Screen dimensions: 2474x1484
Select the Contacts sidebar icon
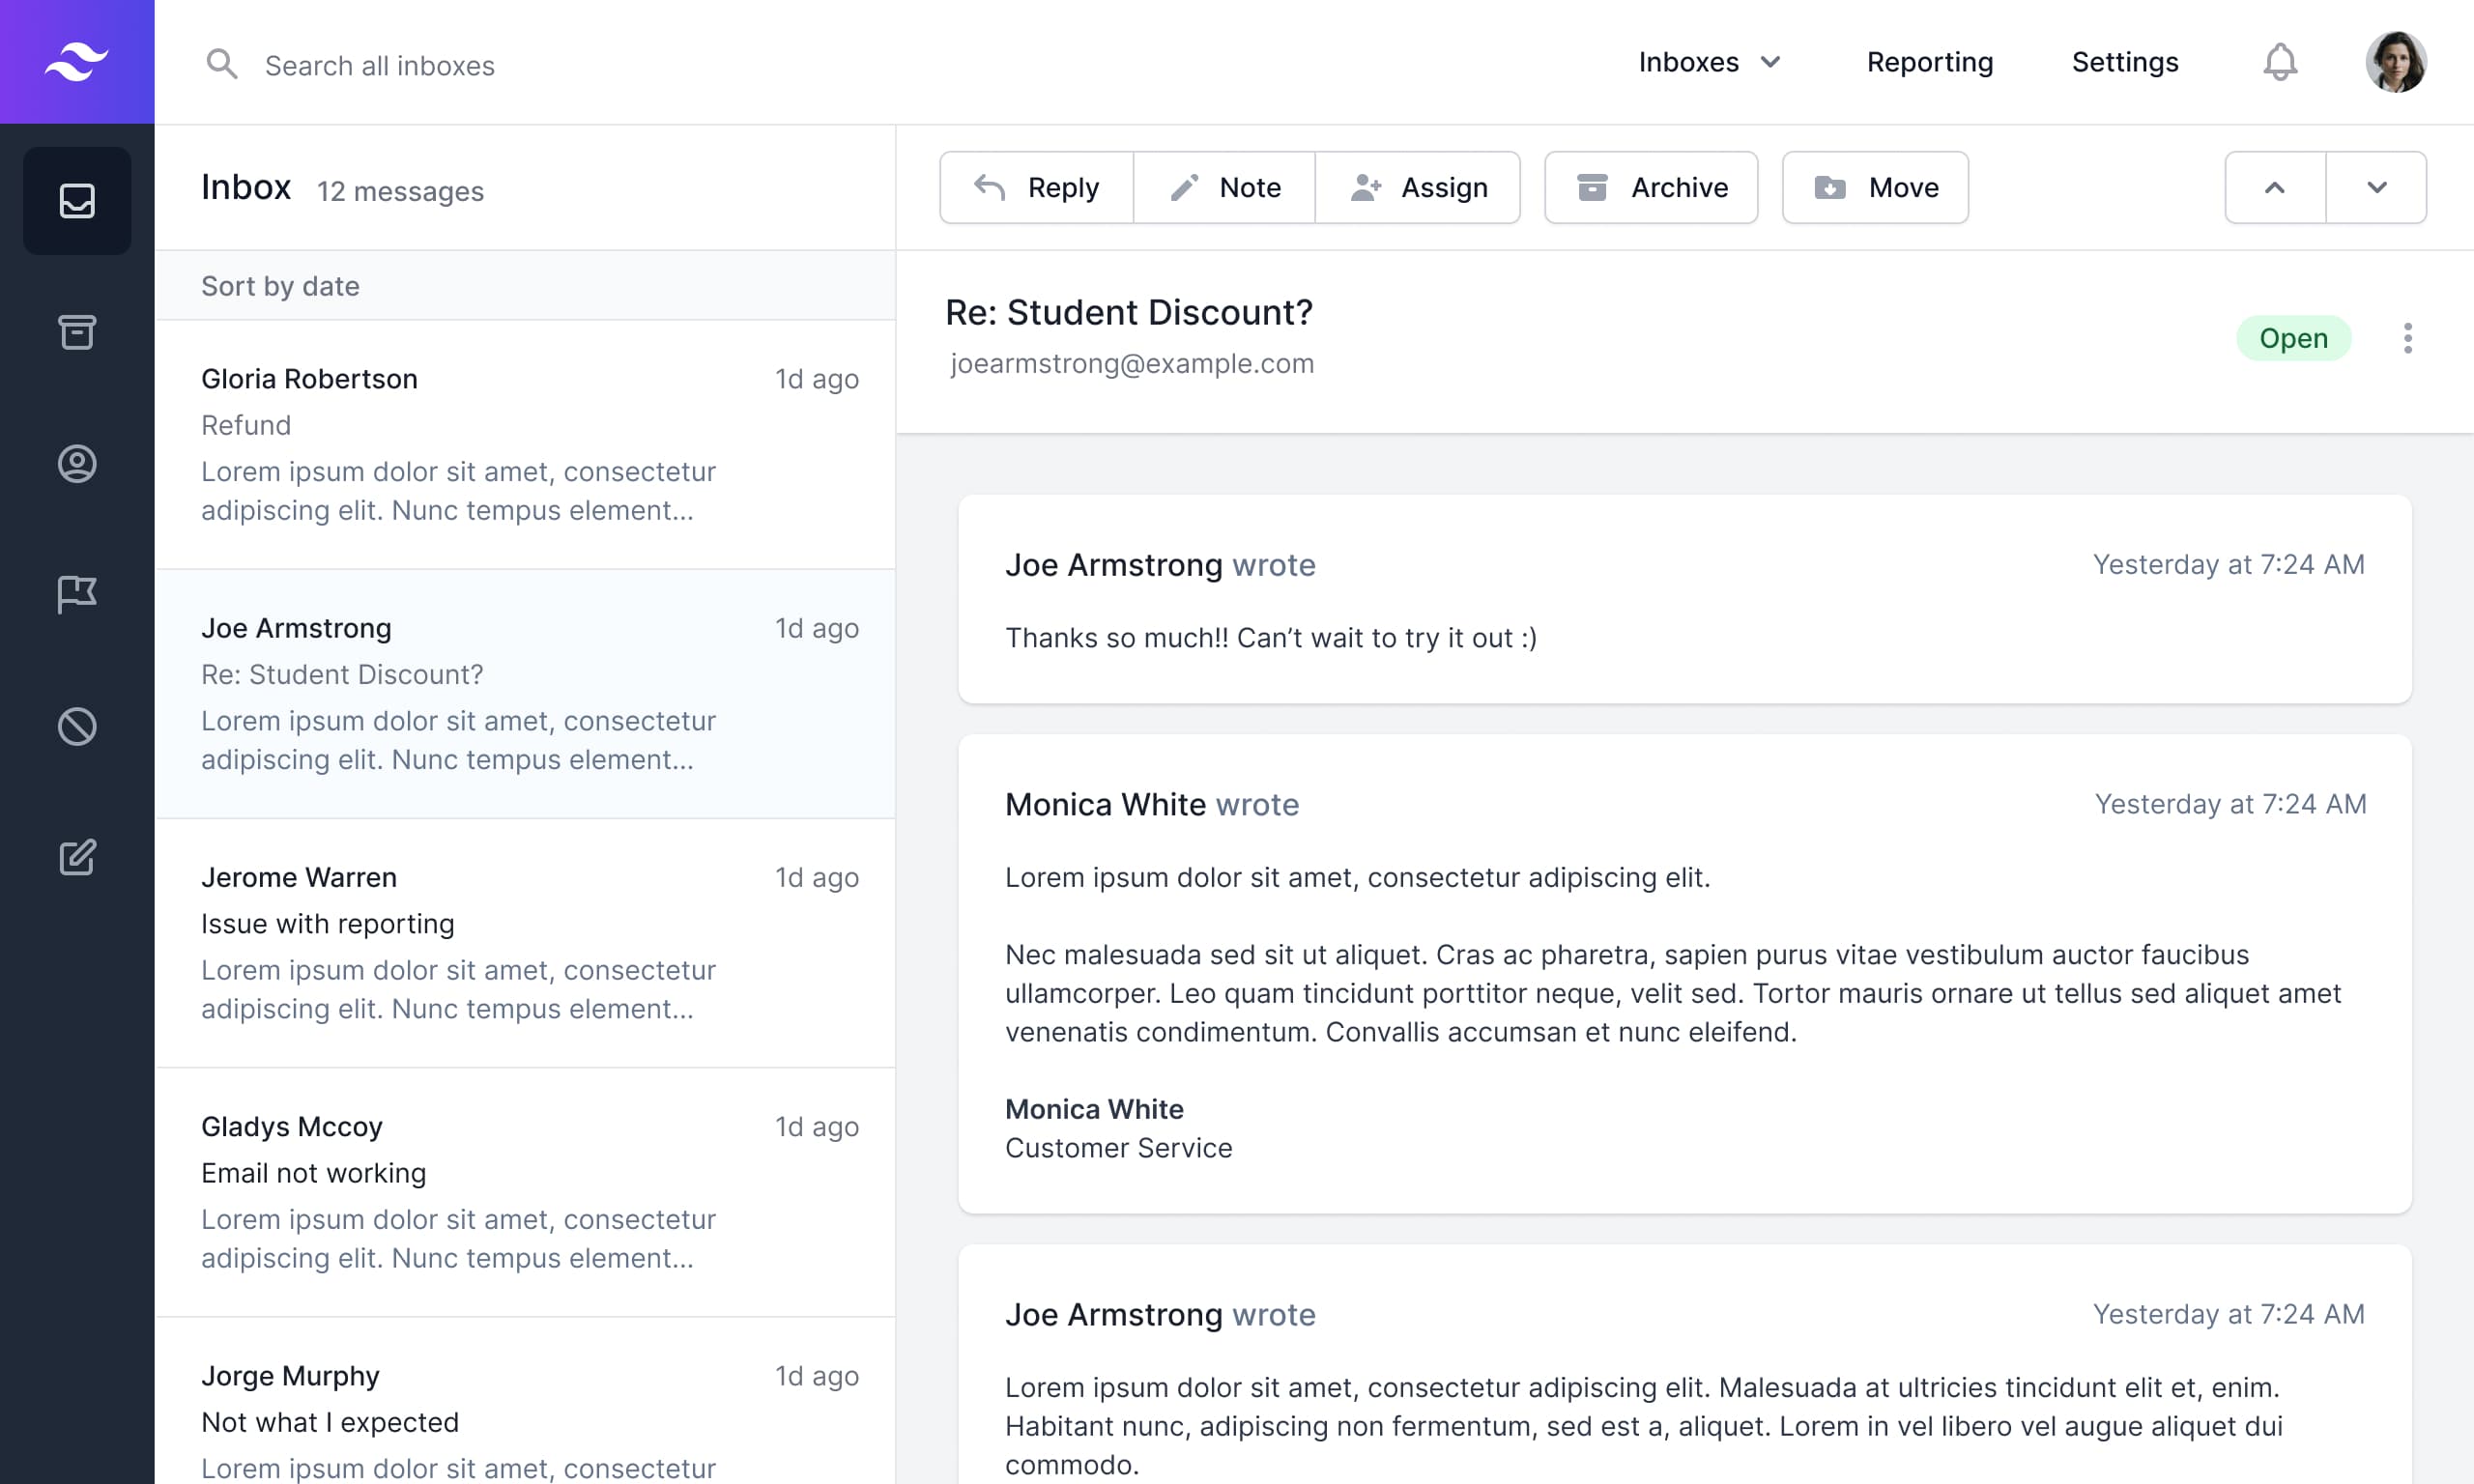(76, 461)
